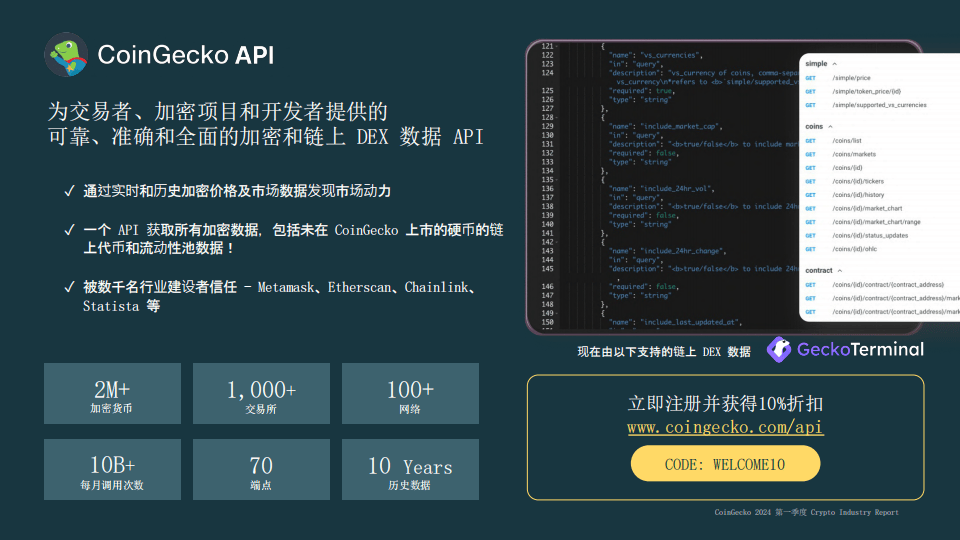Select the /coins/{id}/market_chart/range endpoint
Viewport: 960px width, 540px height.
point(876,222)
